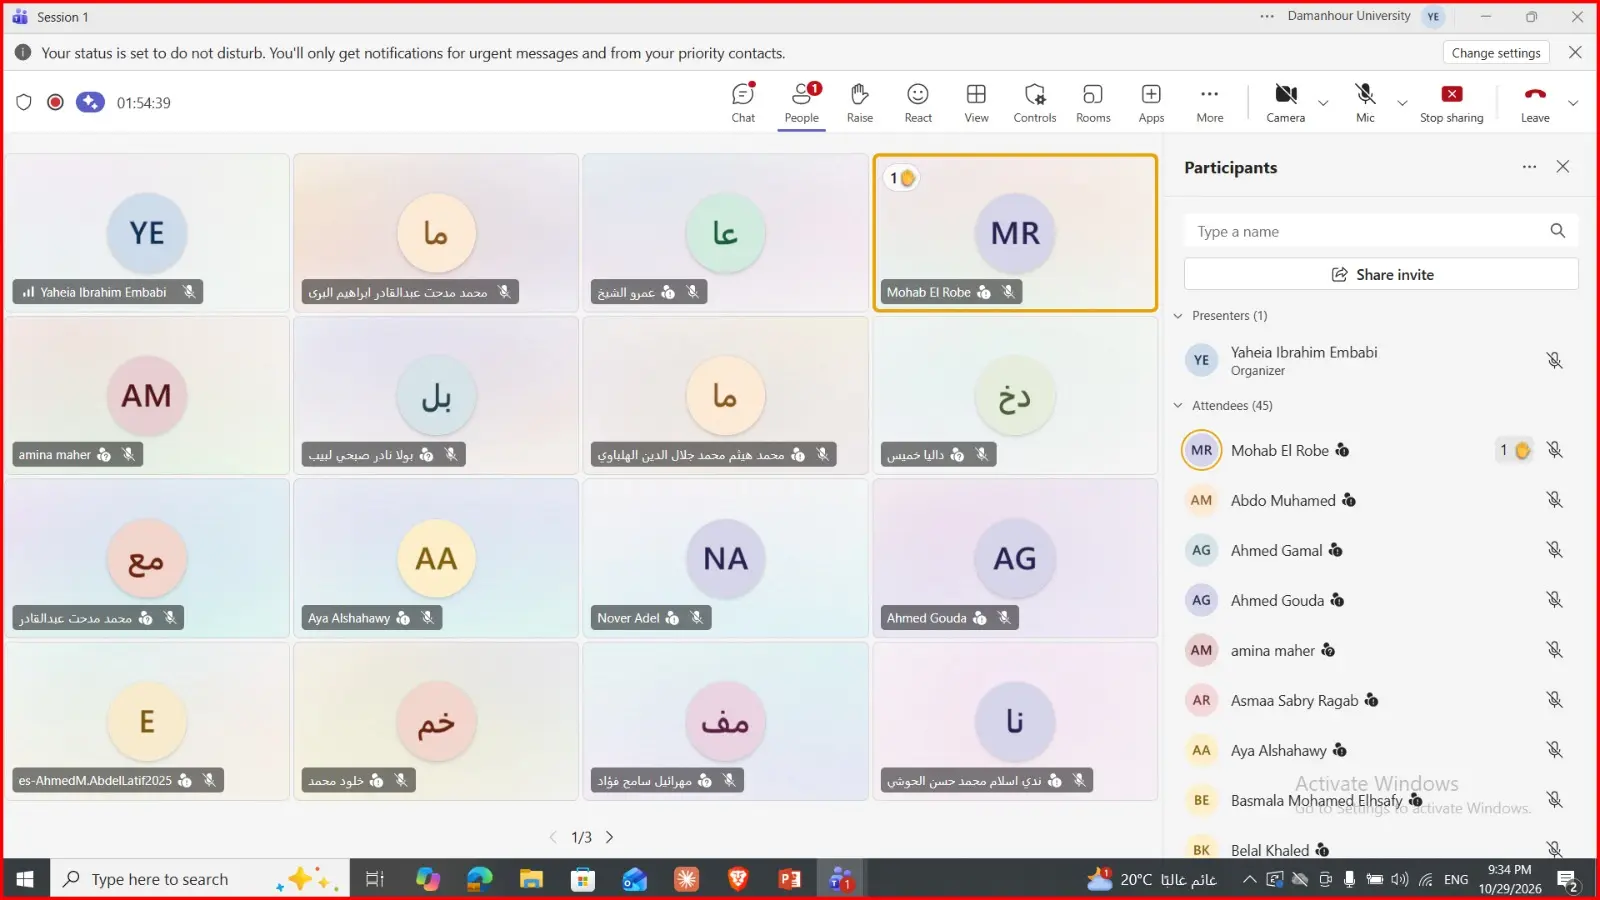1600x900 pixels.
Task: Click Change settings in the notification banner
Action: tap(1496, 53)
